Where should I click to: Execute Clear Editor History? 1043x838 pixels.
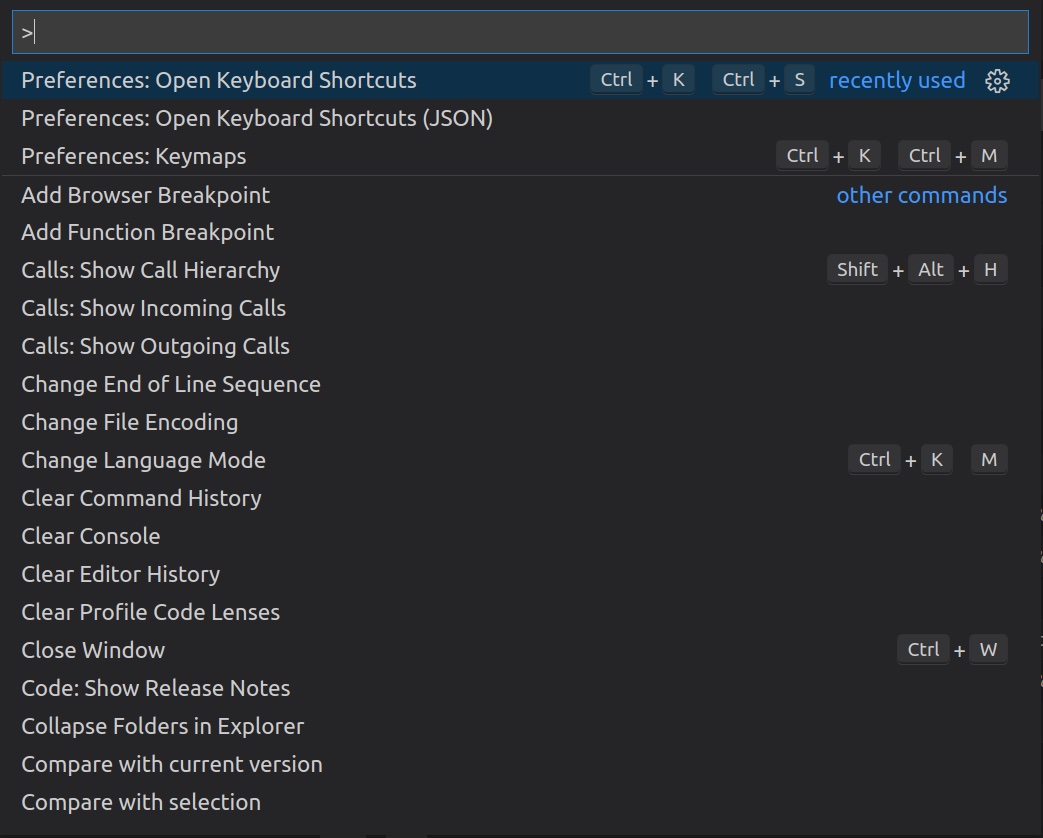click(121, 575)
